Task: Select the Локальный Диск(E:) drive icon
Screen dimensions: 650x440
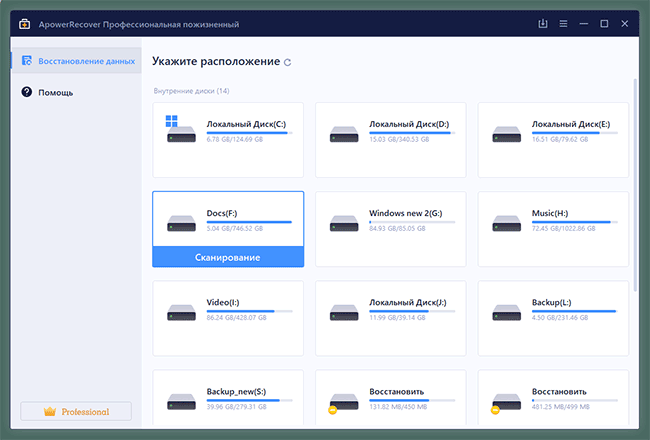Action: click(x=506, y=134)
